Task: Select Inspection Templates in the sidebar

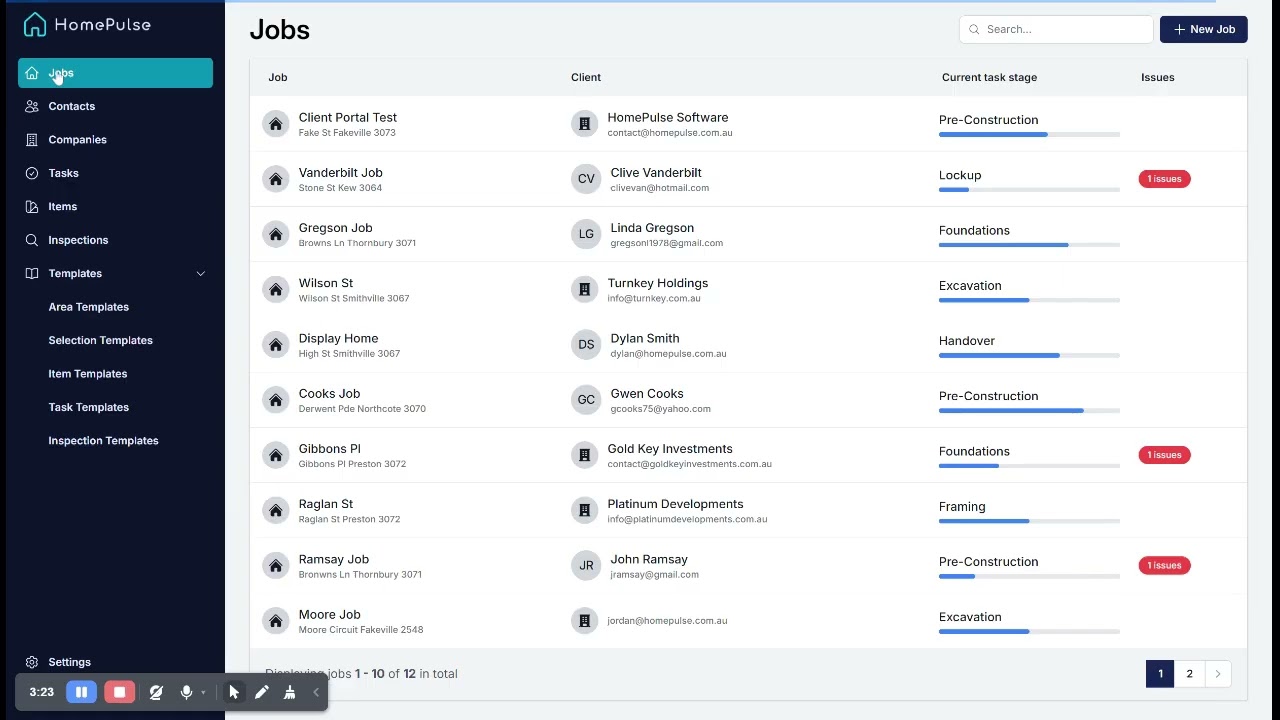Action: coord(103,441)
